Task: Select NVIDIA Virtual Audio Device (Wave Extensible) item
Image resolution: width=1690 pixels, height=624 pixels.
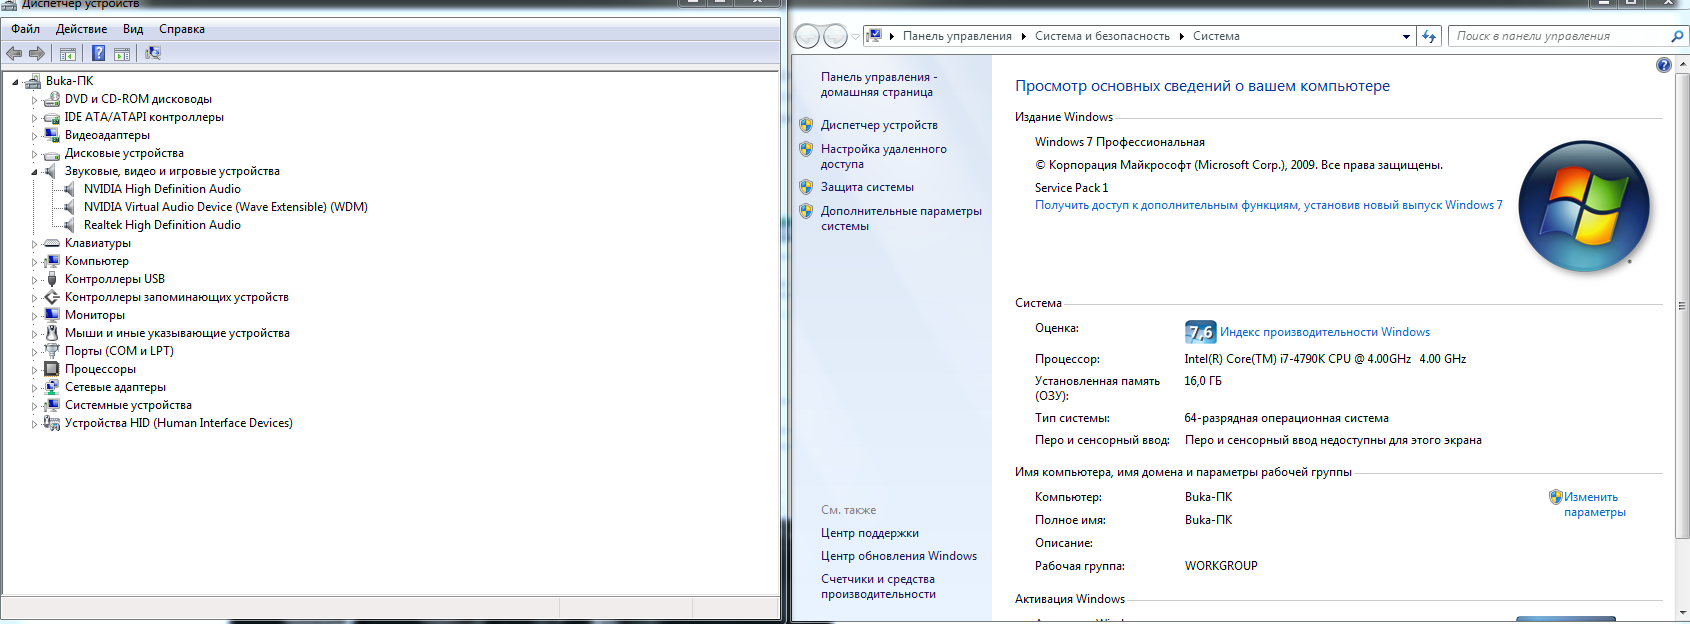Action: tap(226, 207)
